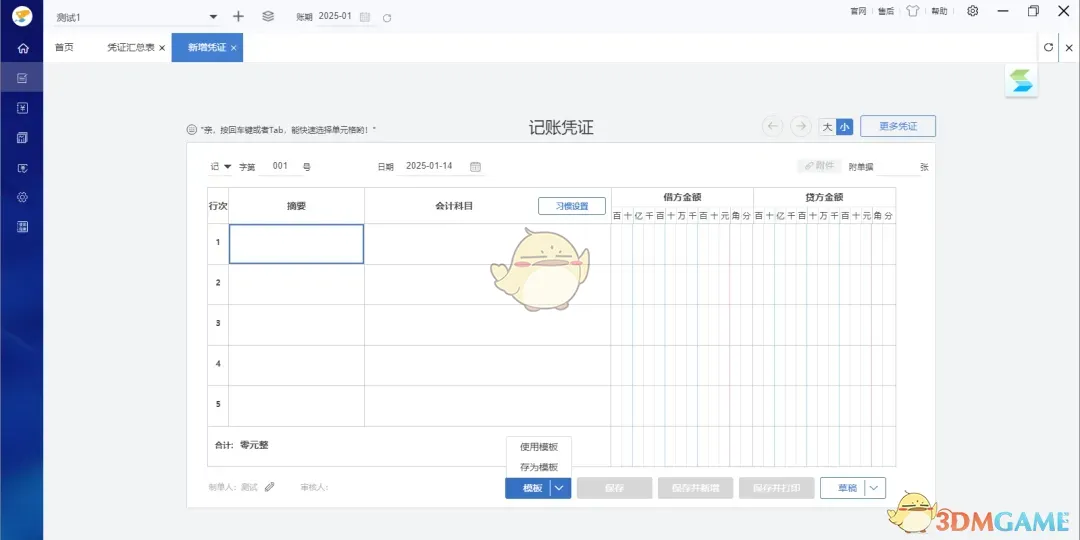Image resolution: width=1080 pixels, height=540 pixels.
Task: Click the 习惯设置 button
Action: click(x=572, y=206)
